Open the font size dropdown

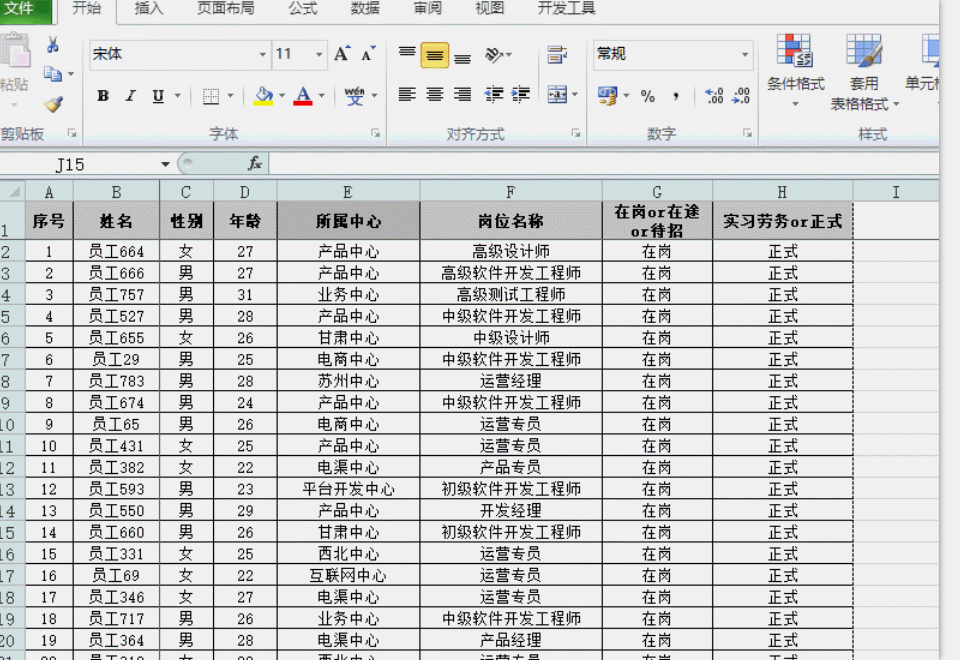tap(320, 54)
